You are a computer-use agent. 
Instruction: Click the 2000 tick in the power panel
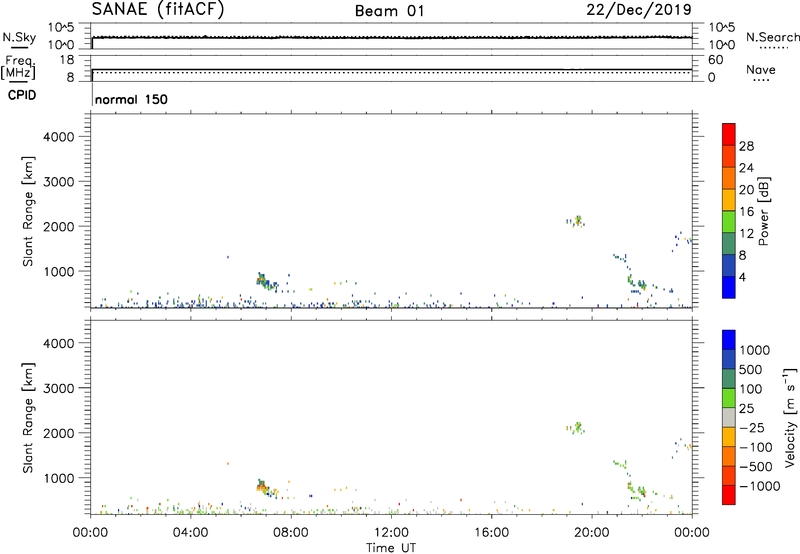tap(58, 226)
